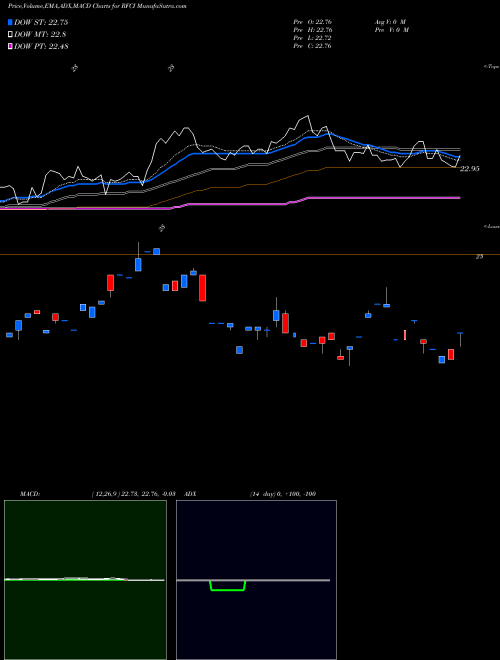Screen dimensions: 500x660
Task: Open the green MACD indicator panel
Action: (85, 580)
